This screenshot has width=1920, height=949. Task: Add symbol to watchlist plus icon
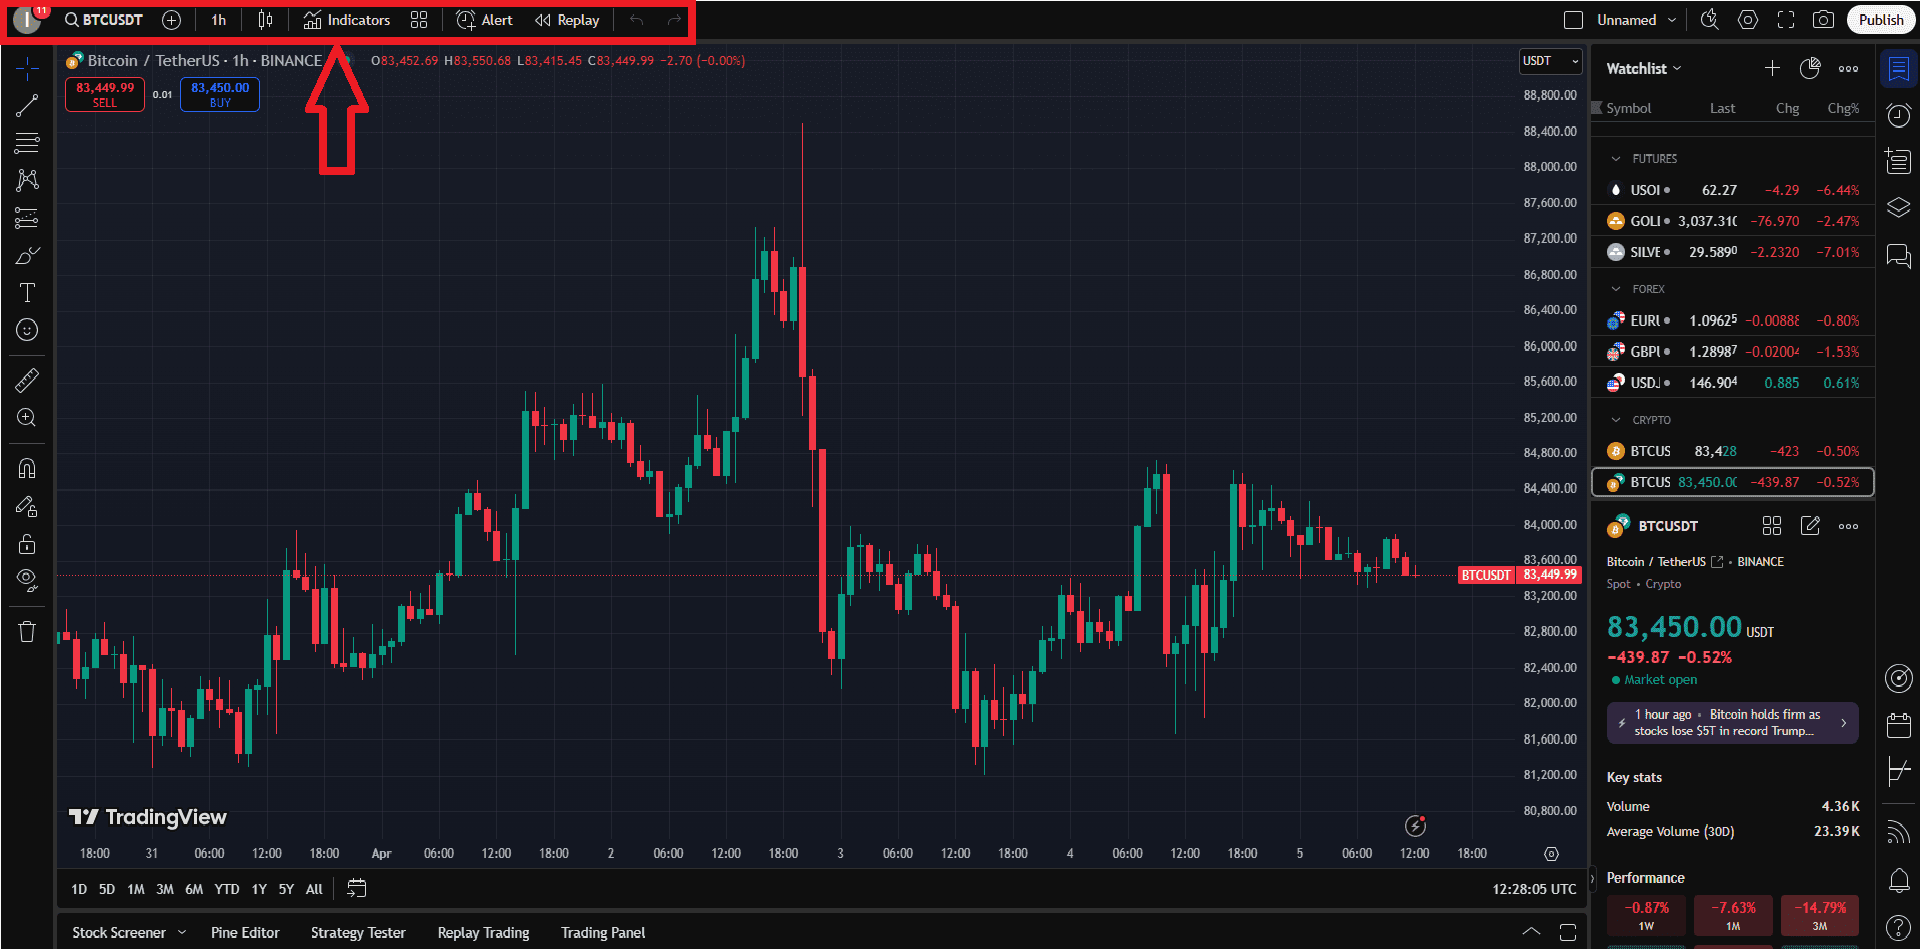(1772, 68)
